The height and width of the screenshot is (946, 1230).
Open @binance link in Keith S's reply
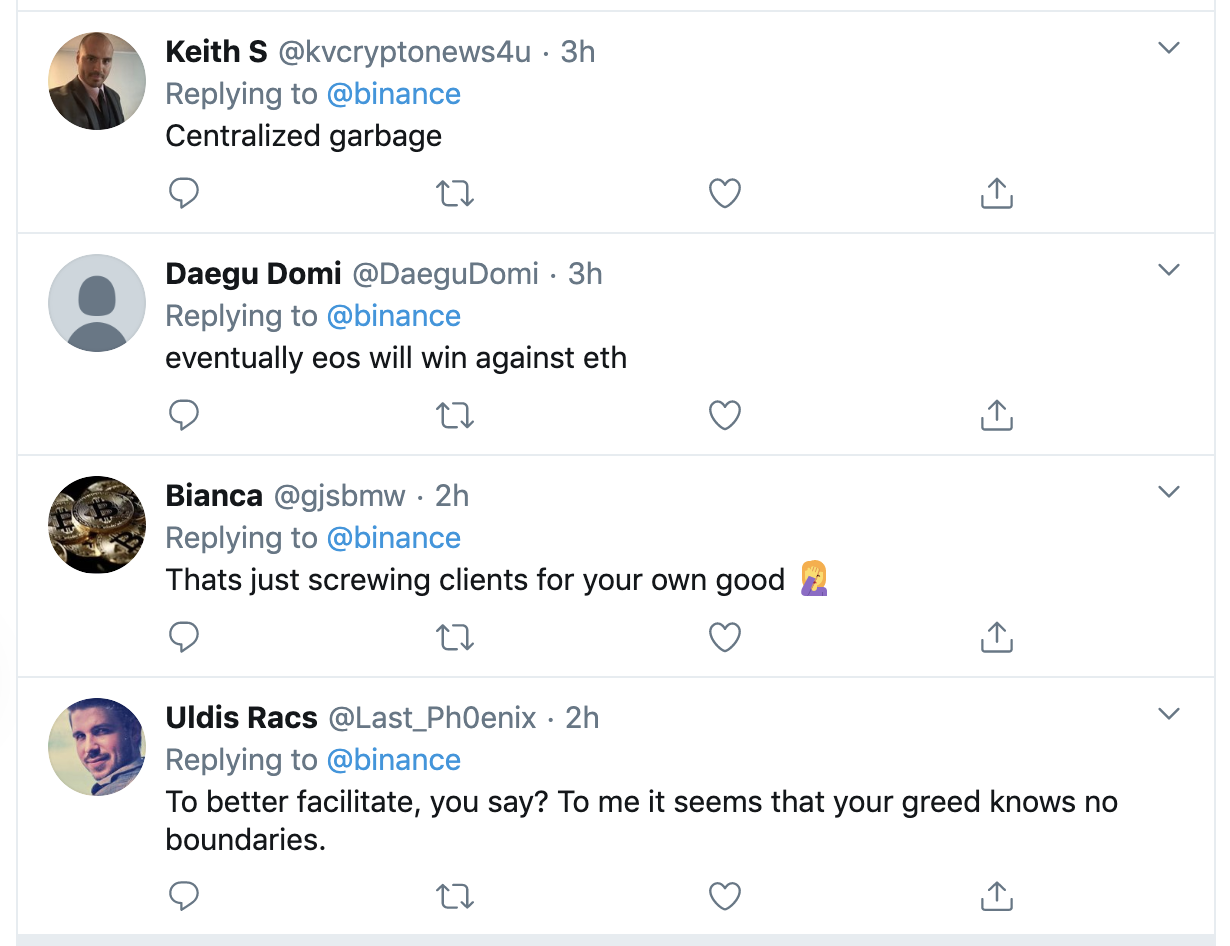[393, 94]
